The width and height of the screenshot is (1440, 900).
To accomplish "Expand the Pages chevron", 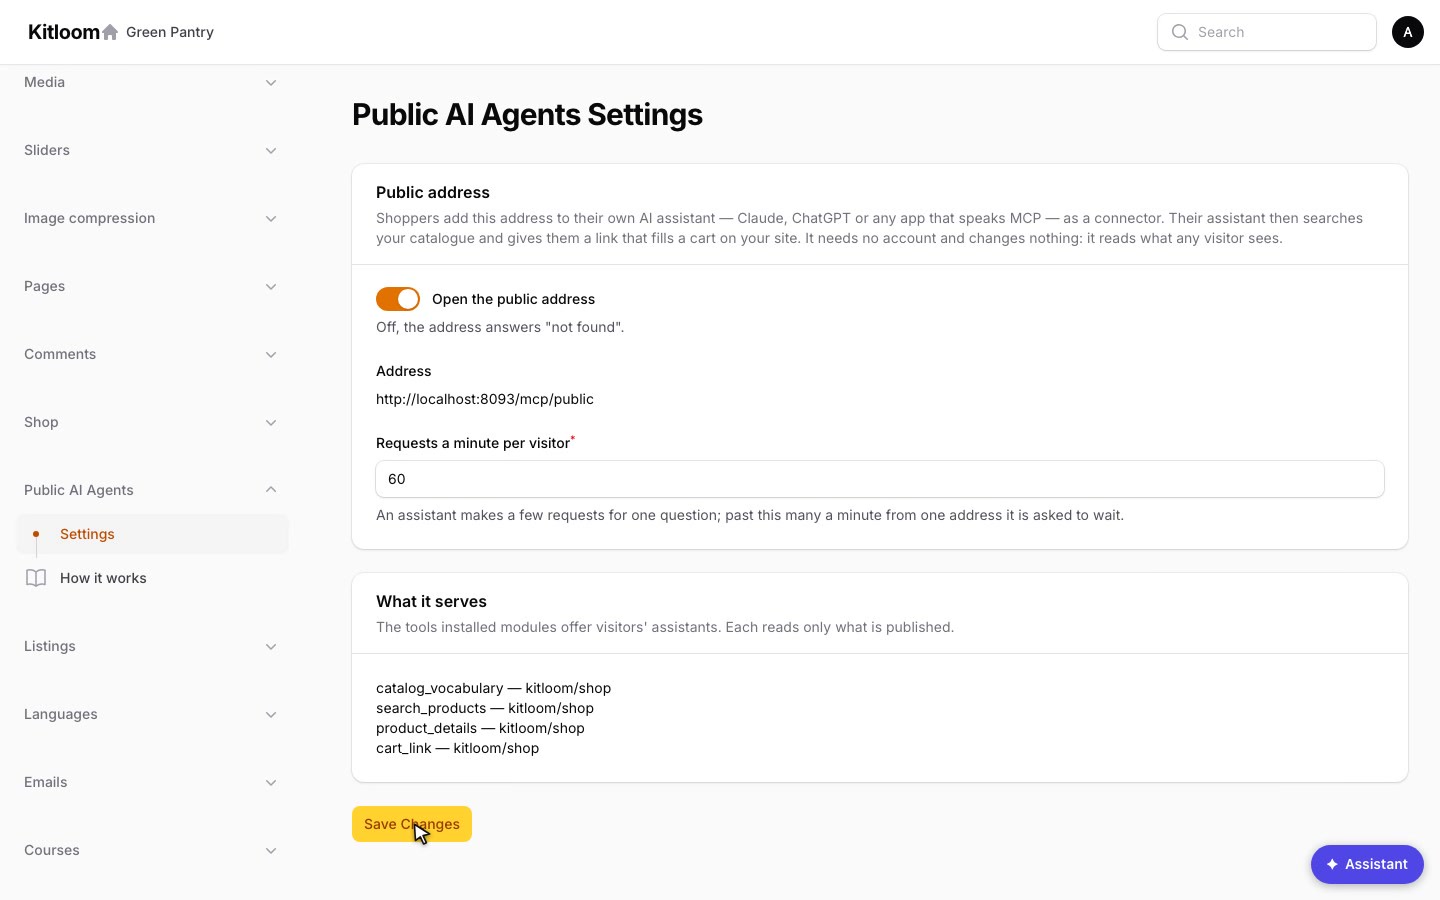I will point(271,287).
